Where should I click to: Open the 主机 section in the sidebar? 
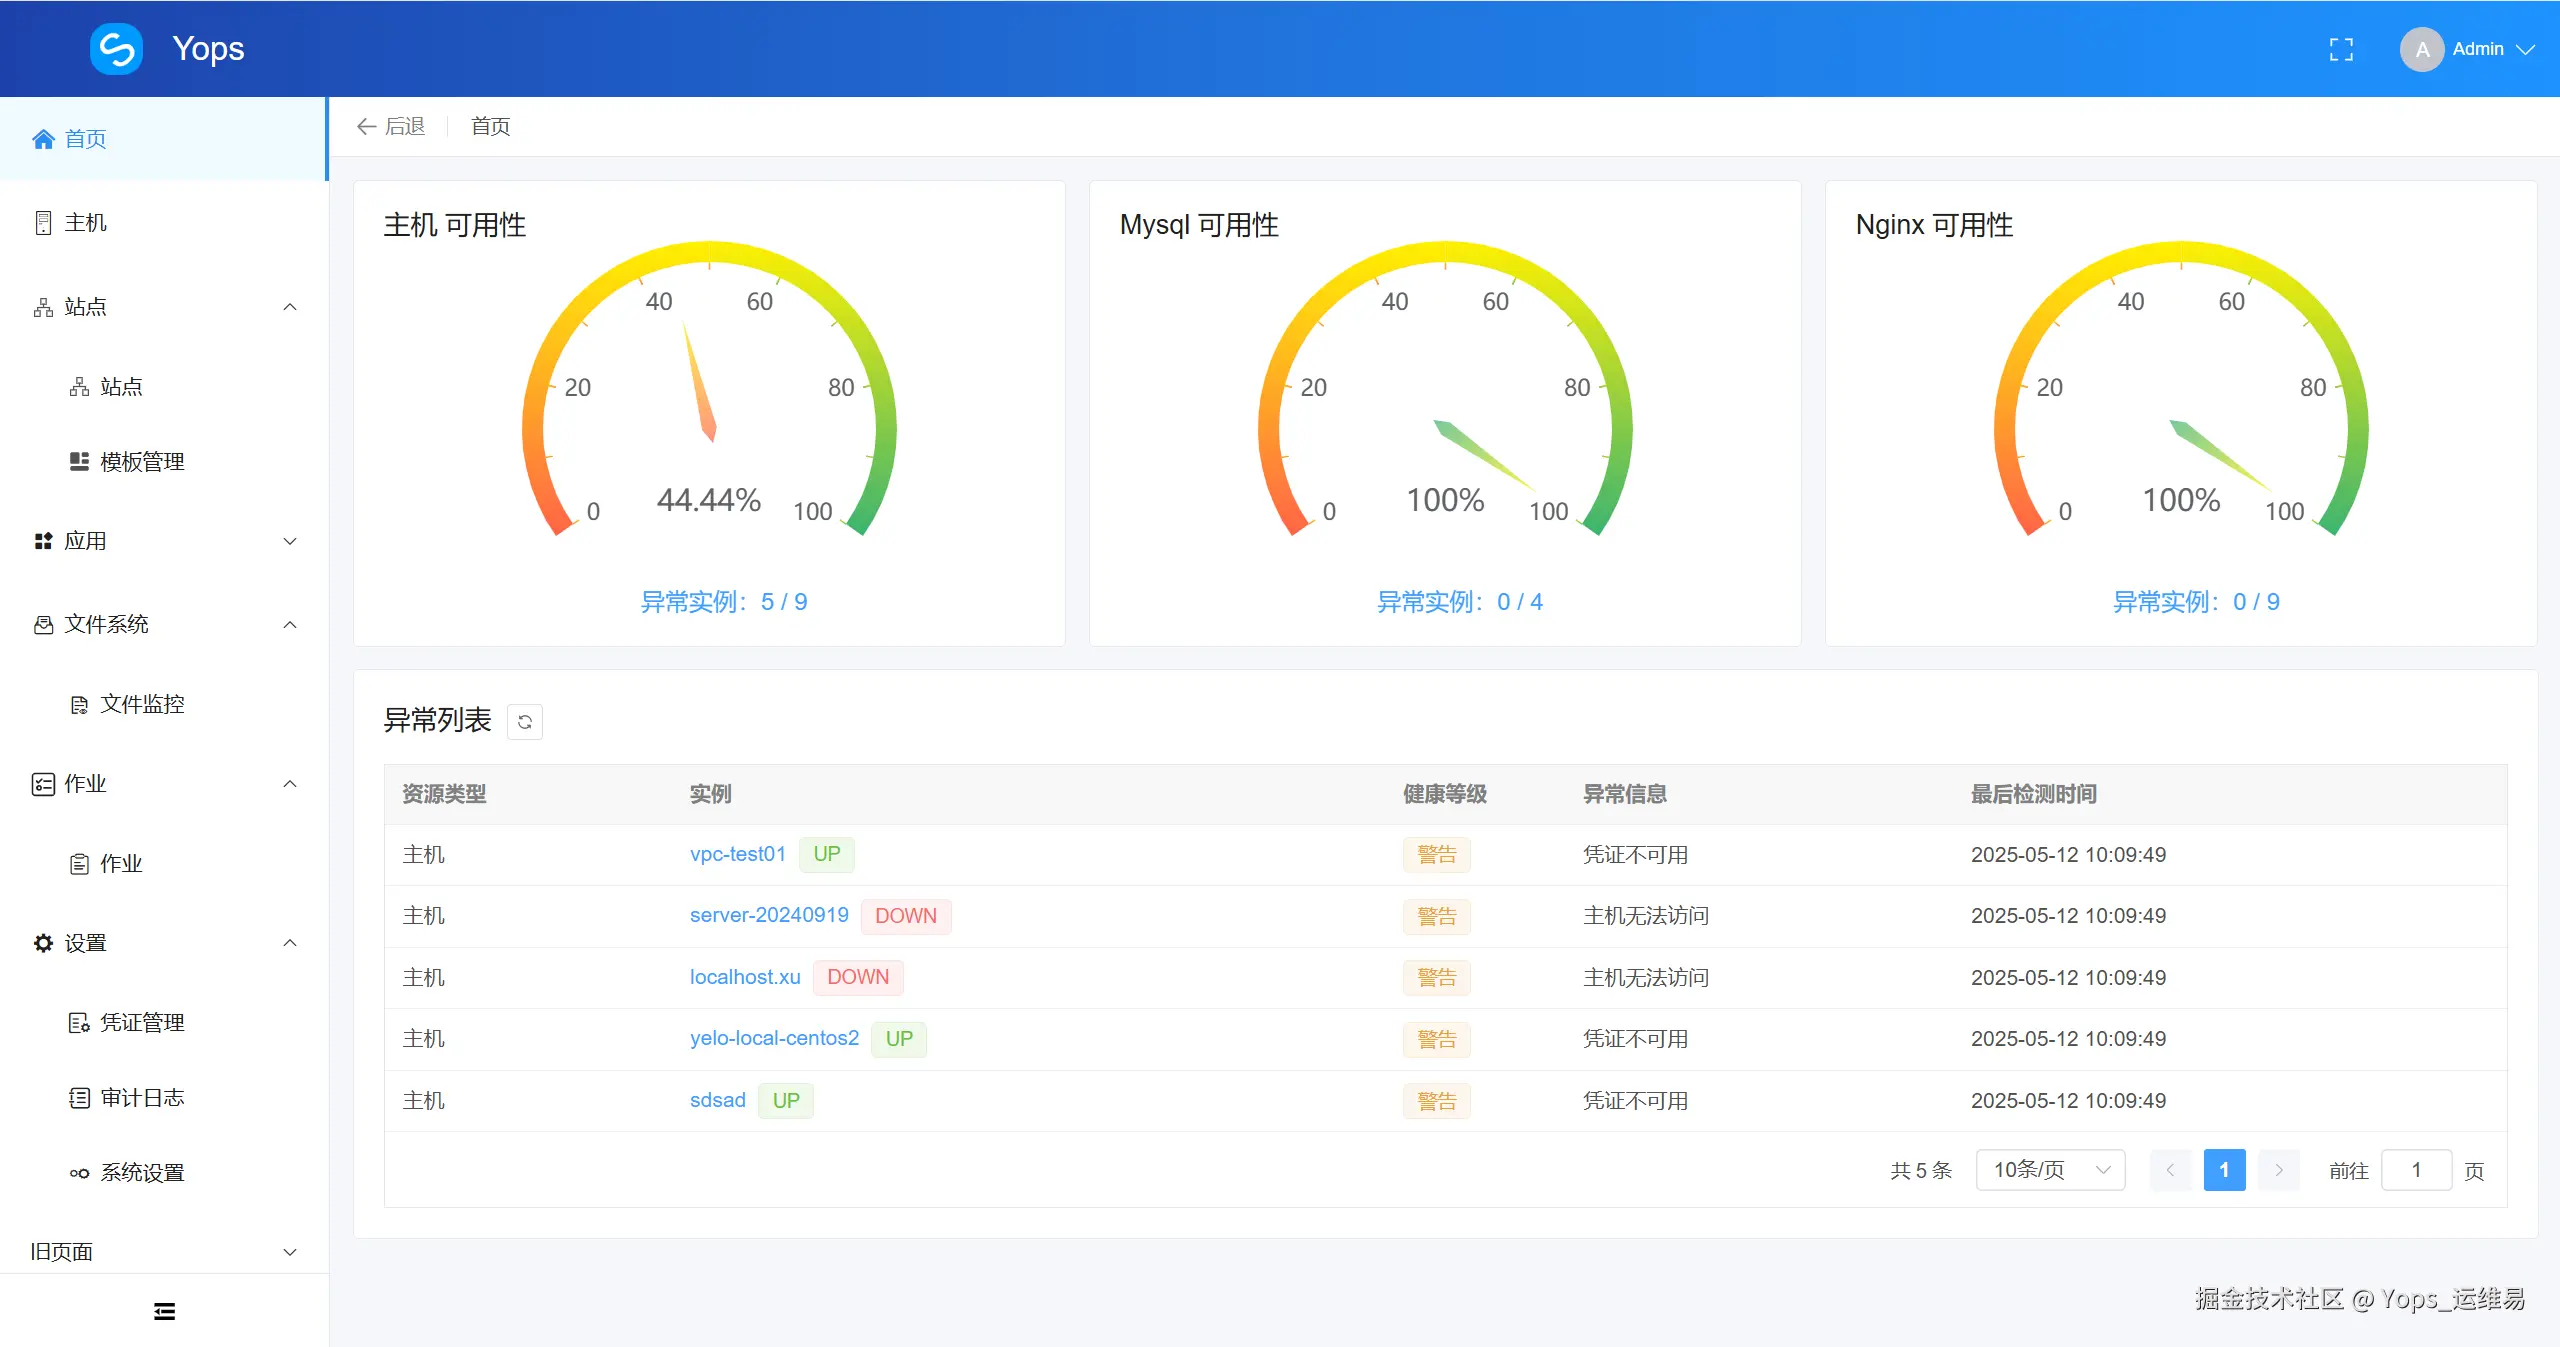tap(87, 222)
